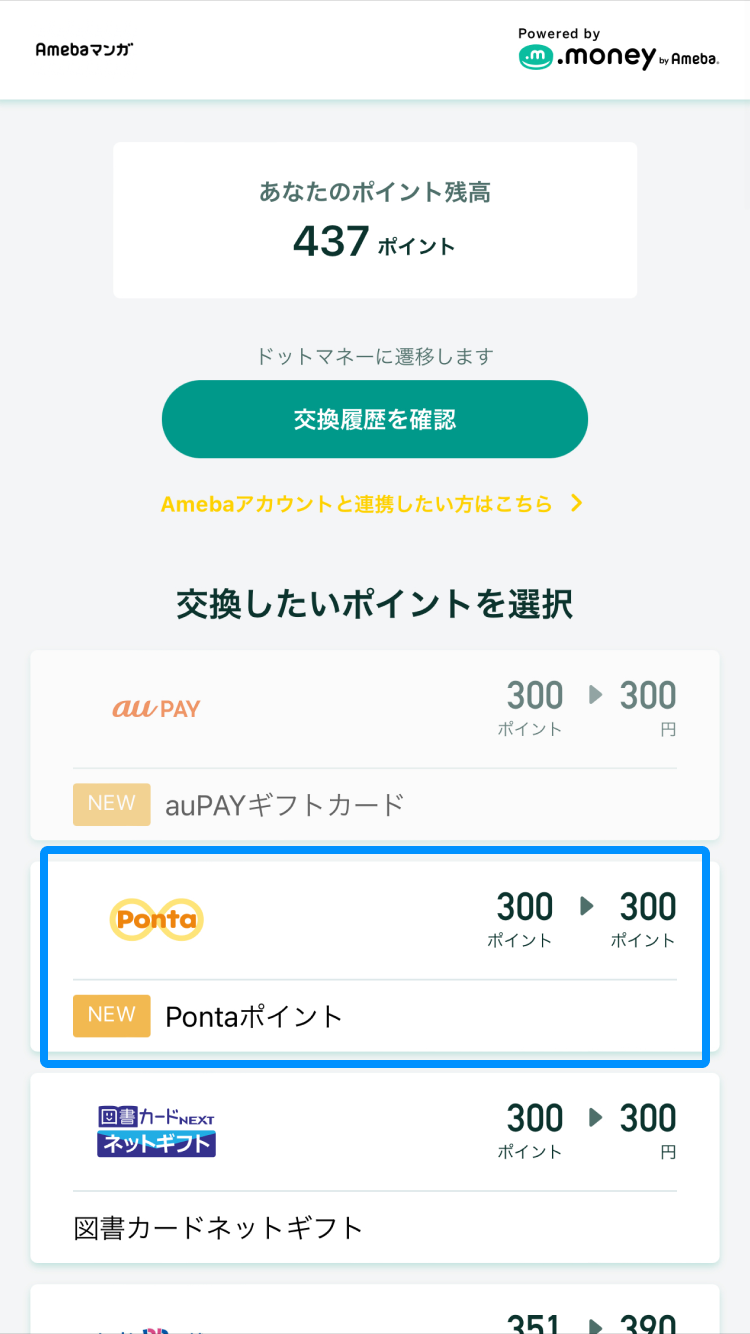Open the Amebaアカウントと連携したい方はこちら link
This screenshot has height=1334, width=750.
[x=357, y=504]
